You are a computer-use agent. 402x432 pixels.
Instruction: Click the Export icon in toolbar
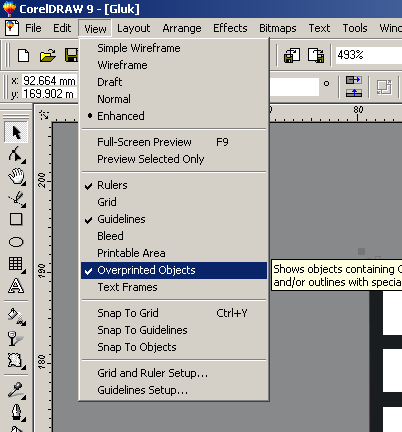tap(316, 55)
